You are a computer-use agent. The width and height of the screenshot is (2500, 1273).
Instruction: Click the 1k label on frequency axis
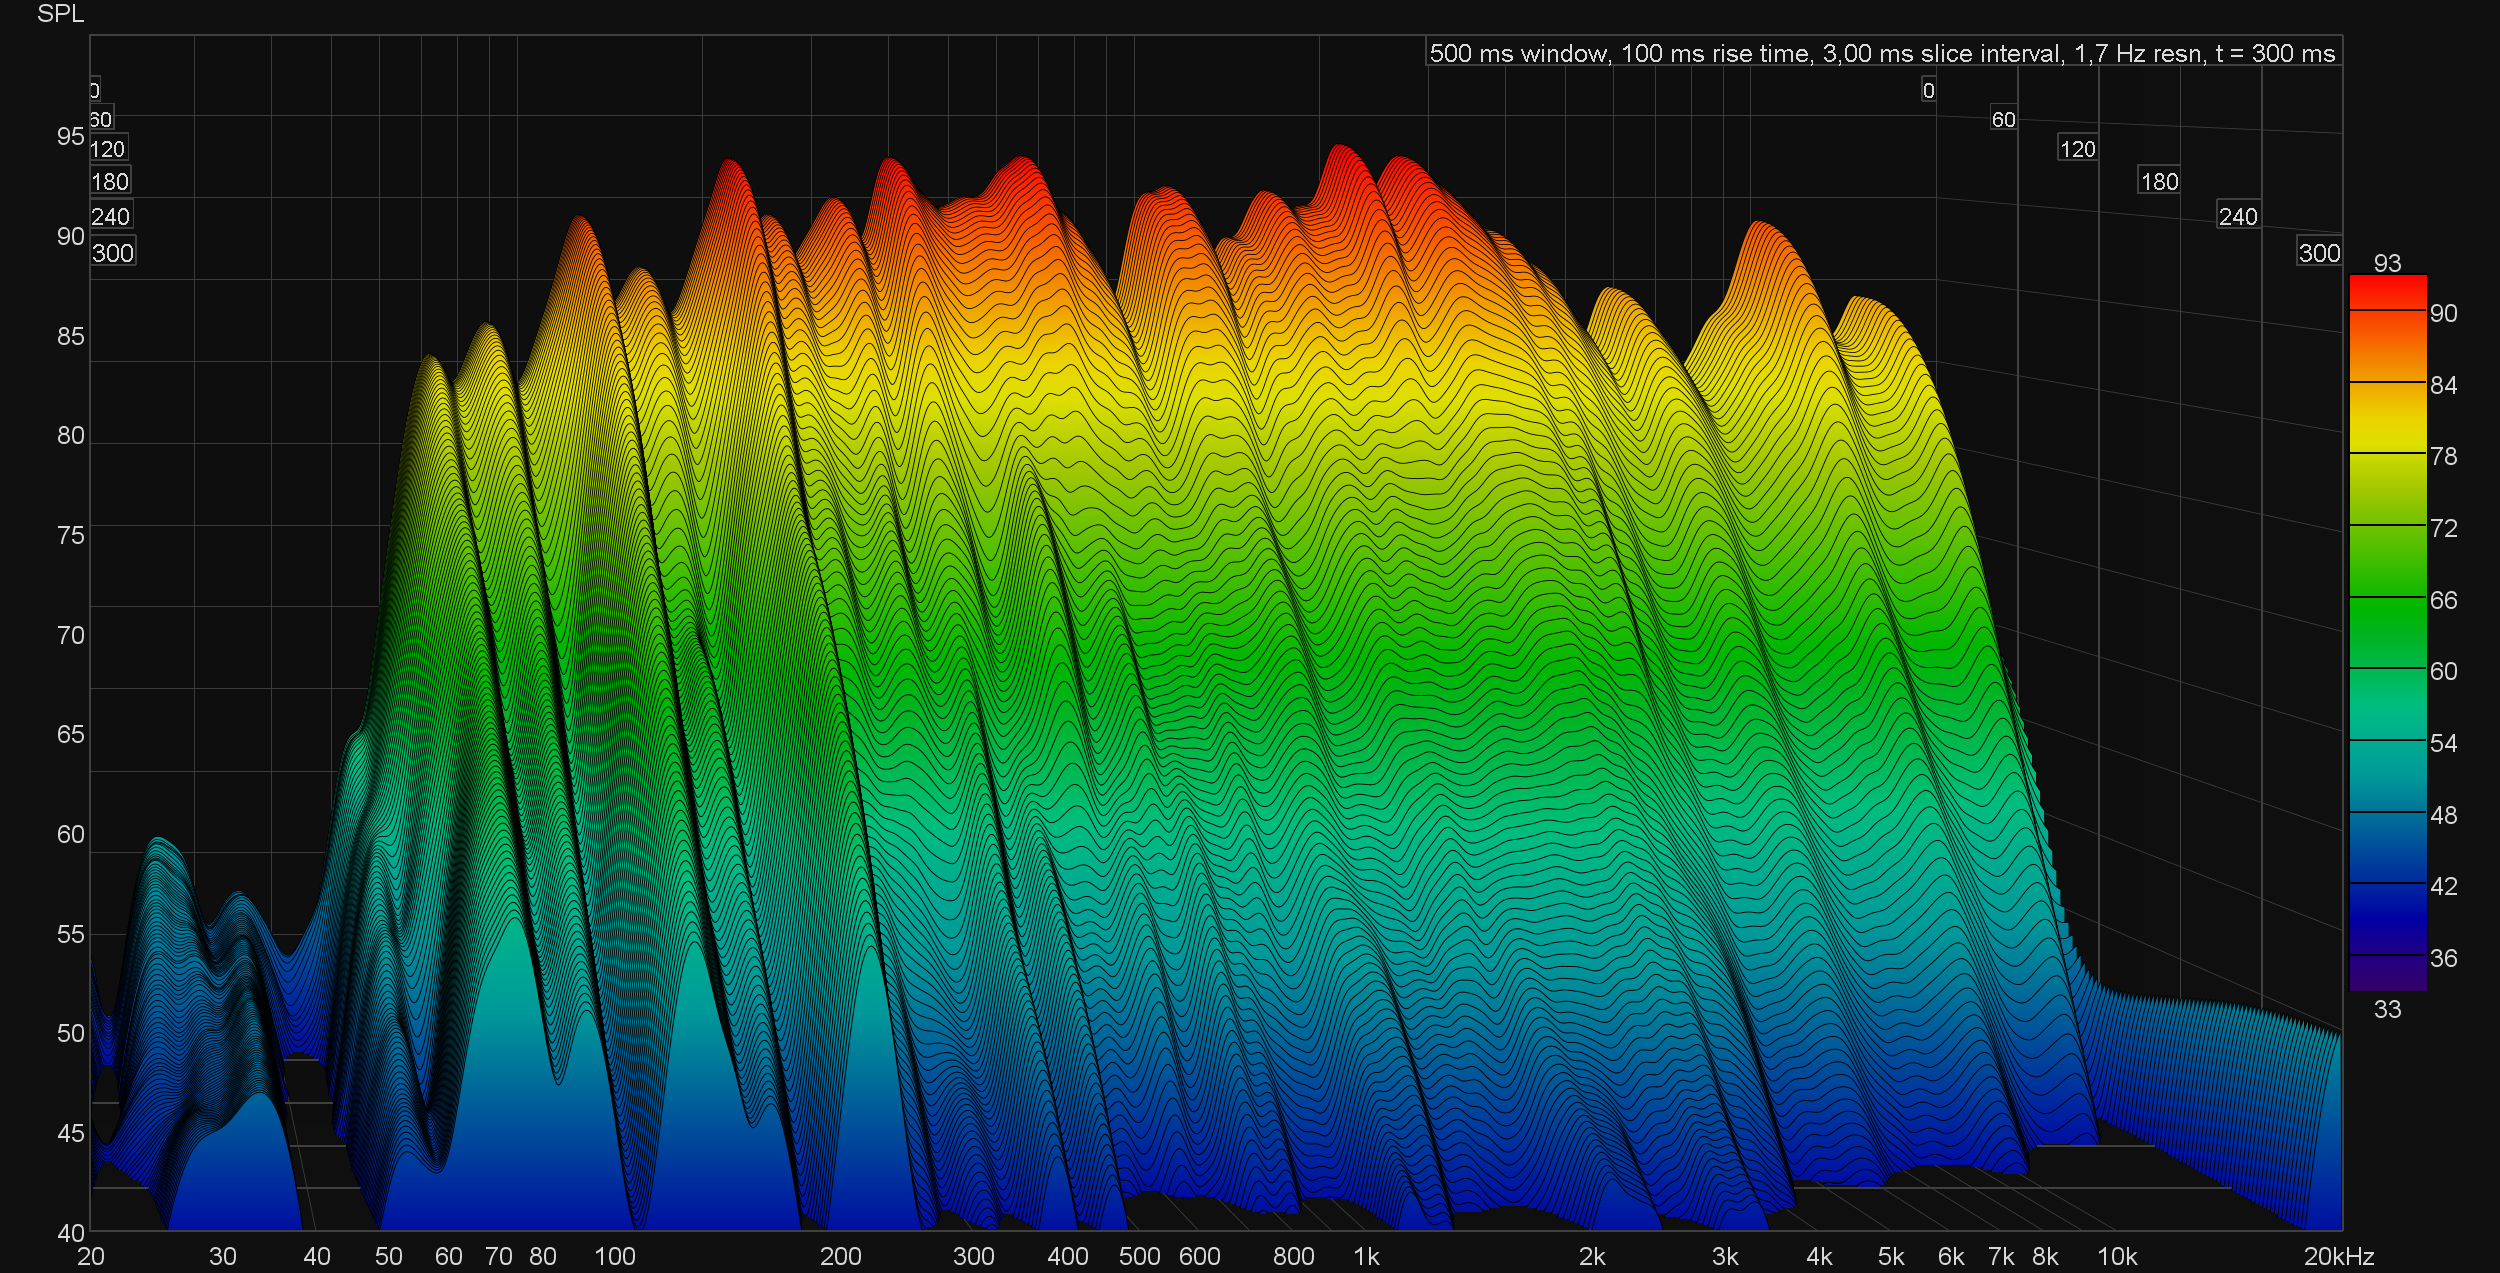(1366, 1256)
